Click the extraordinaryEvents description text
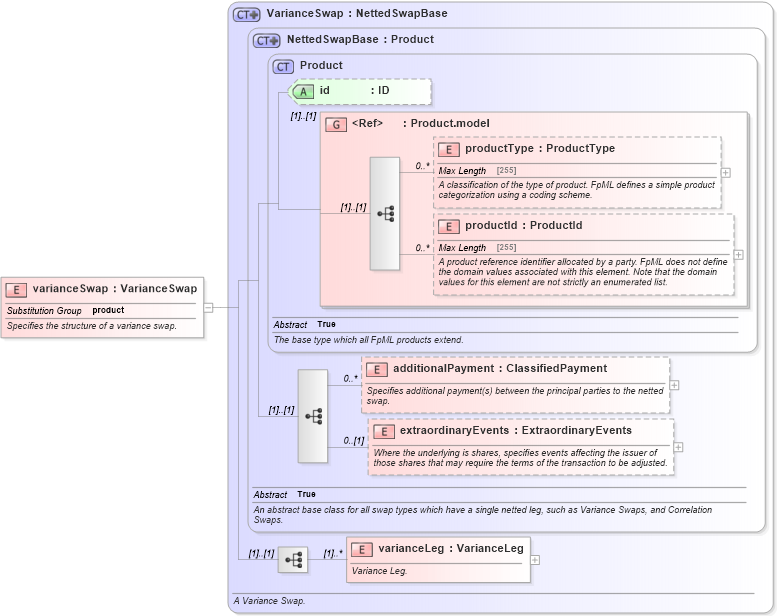This screenshot has height=616, width=777. click(520, 458)
